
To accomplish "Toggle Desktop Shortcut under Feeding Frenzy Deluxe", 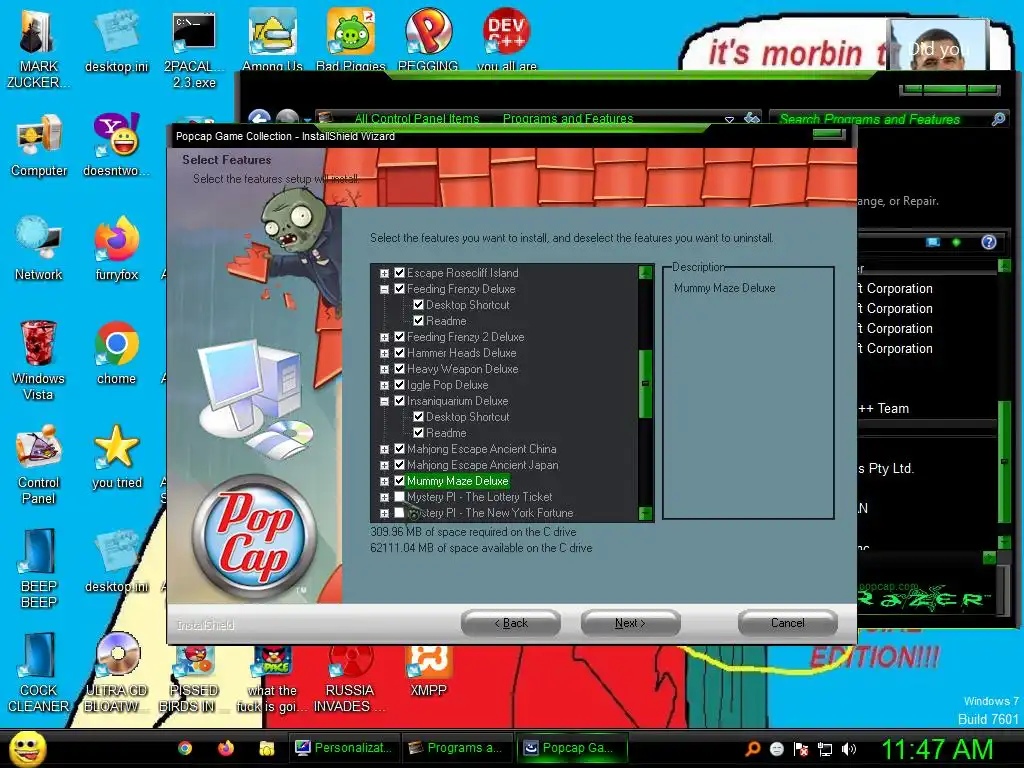I will 419,305.
